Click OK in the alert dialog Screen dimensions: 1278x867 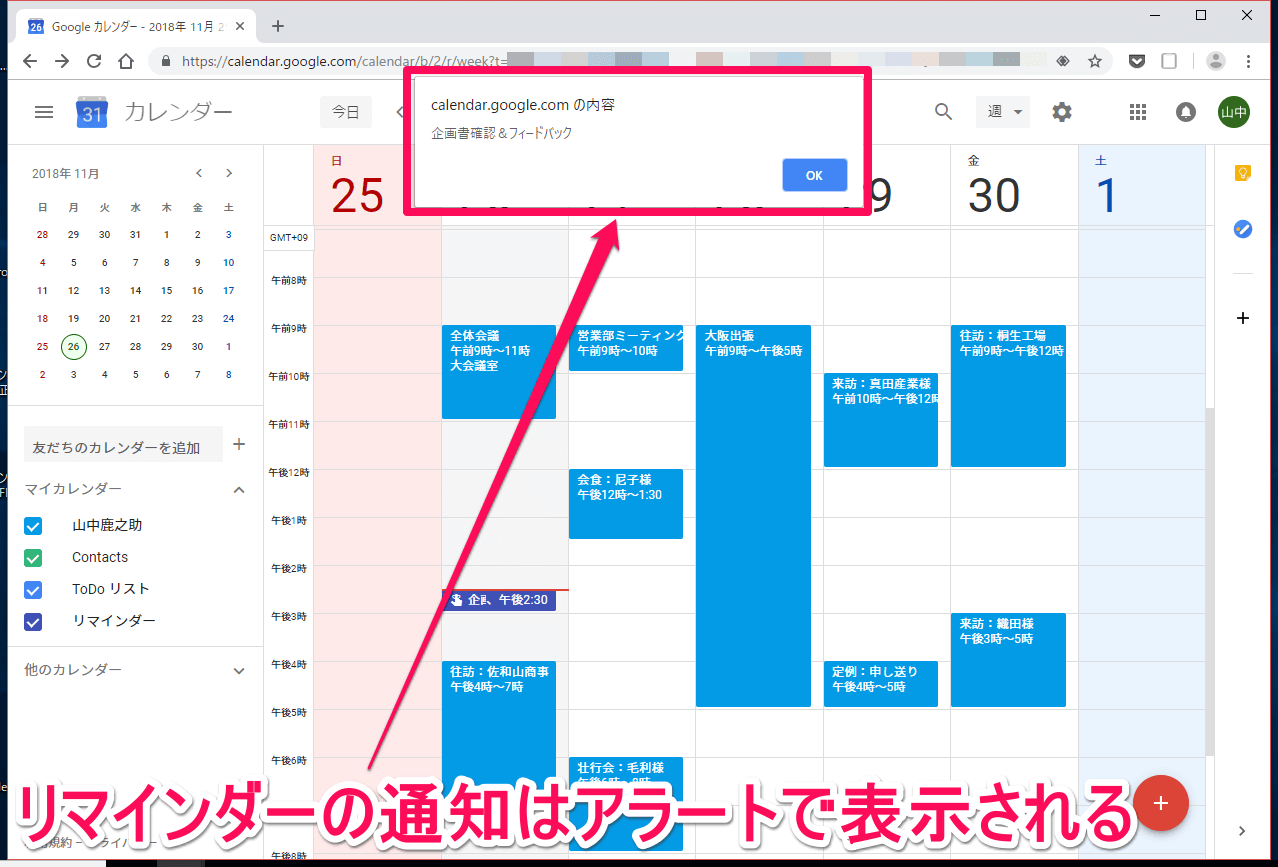pyautogui.click(x=814, y=175)
